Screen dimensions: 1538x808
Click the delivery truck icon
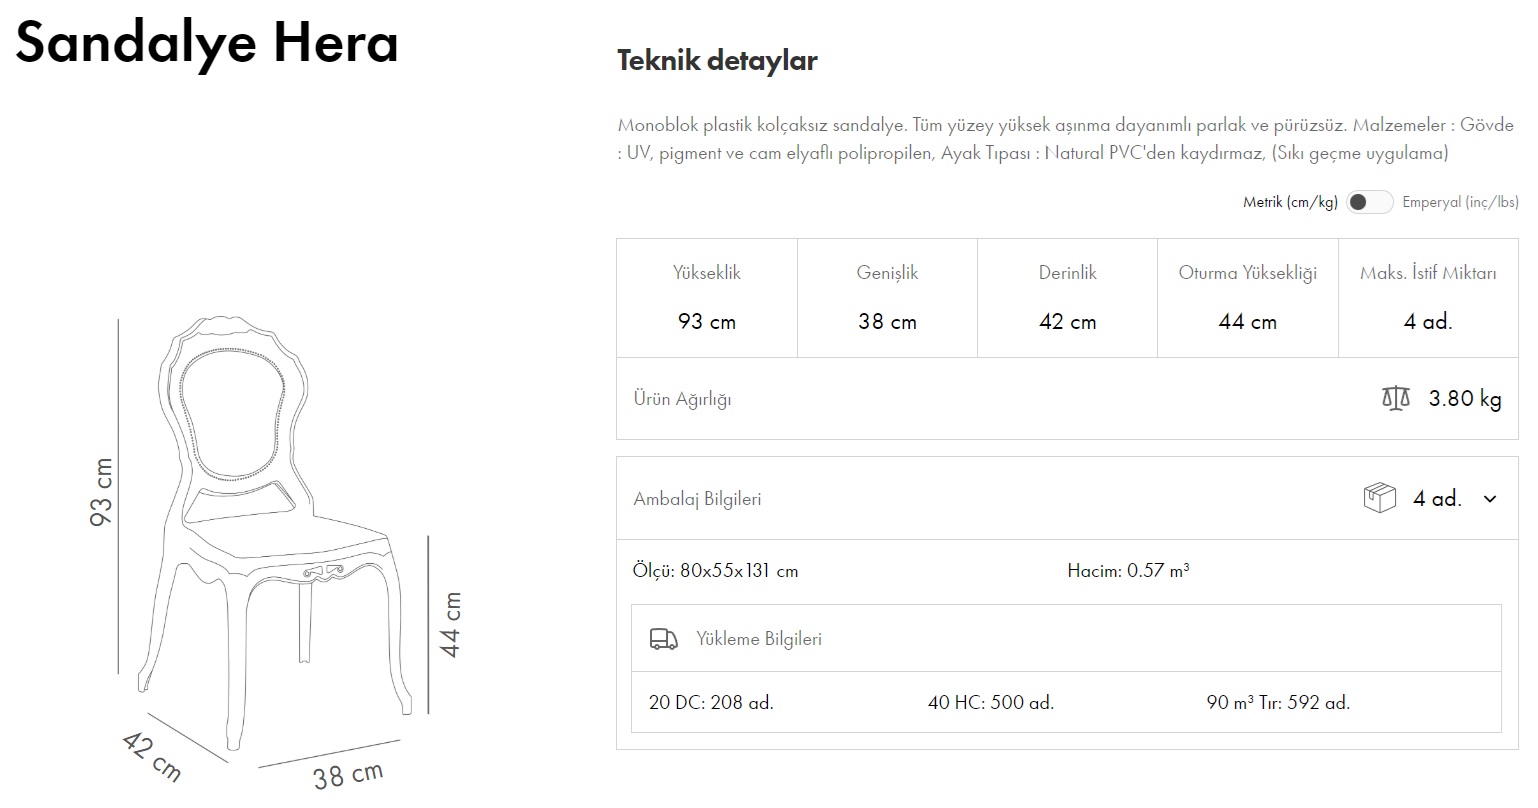pyautogui.click(x=663, y=639)
